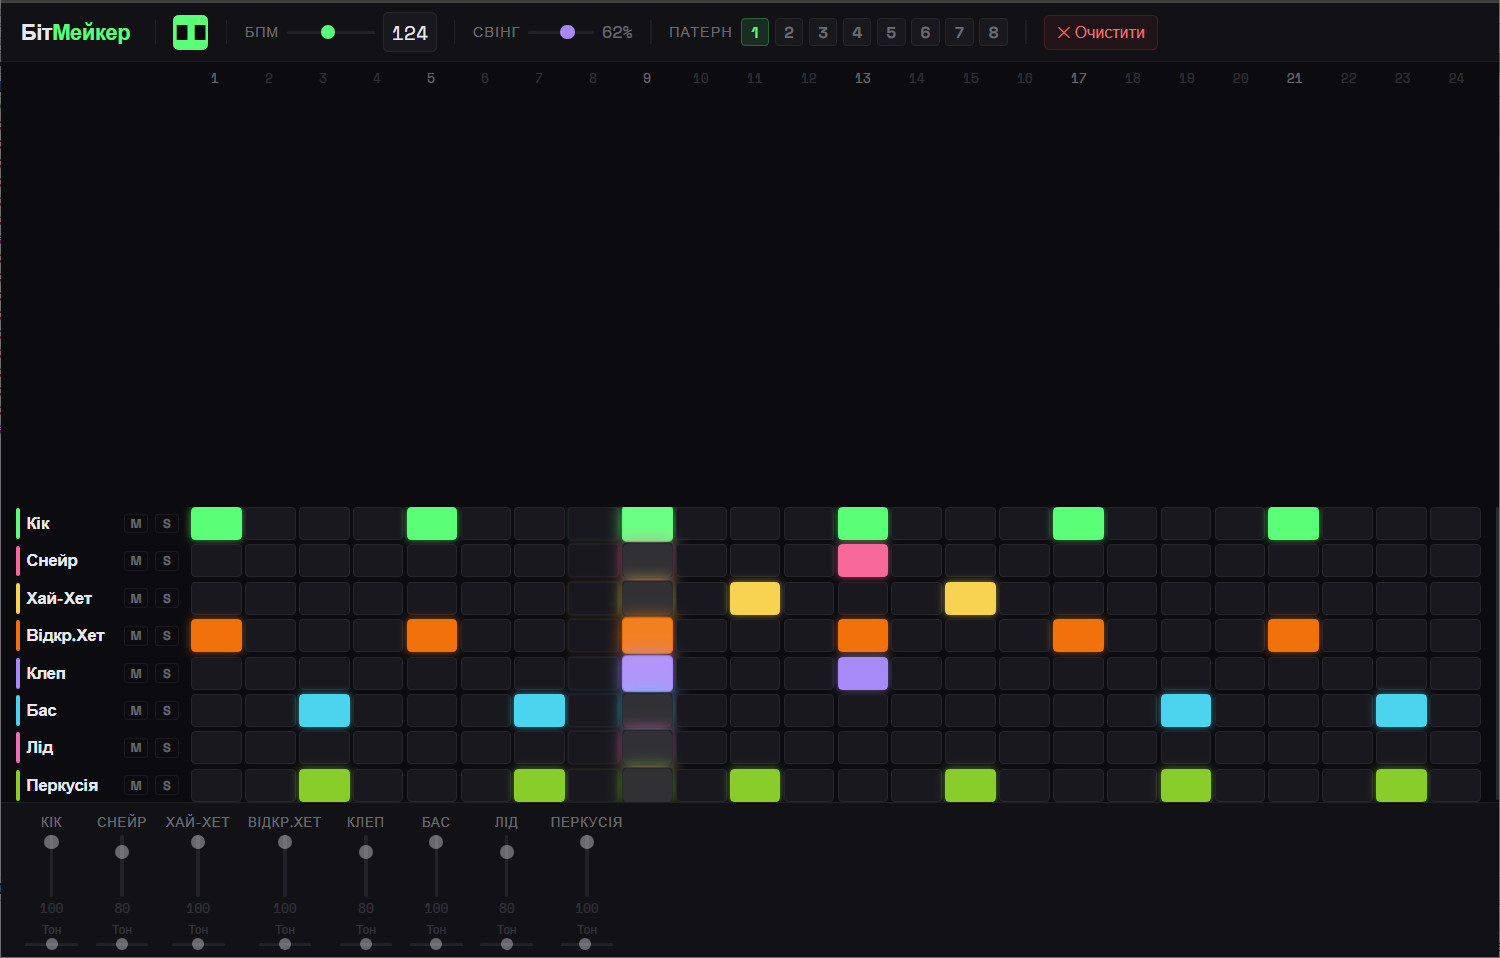Adjust the ХАЙ-ХЕТ volume fader

pos(198,866)
